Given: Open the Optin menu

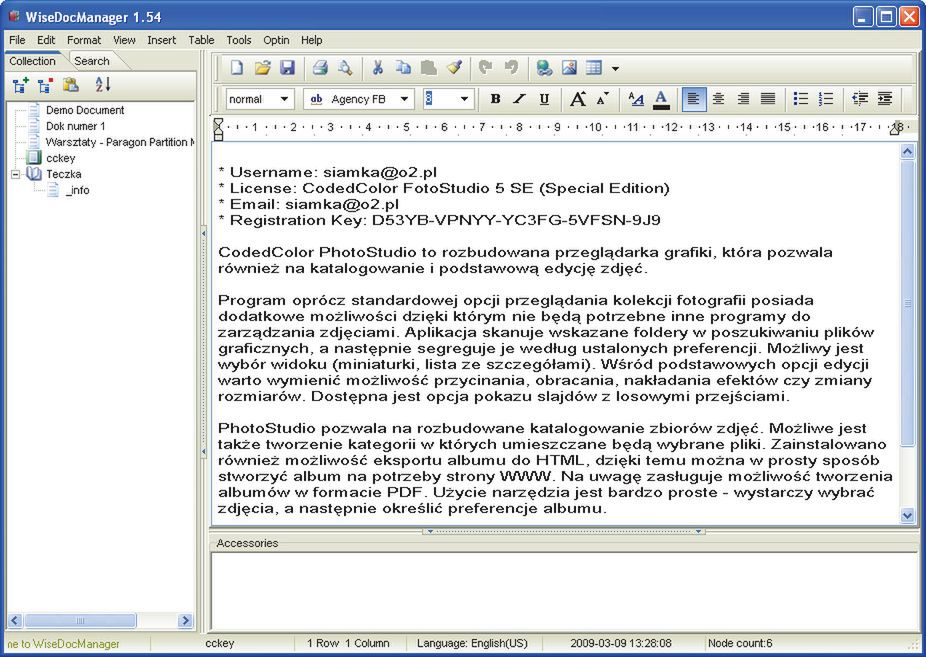Looking at the screenshot, I should click(276, 40).
